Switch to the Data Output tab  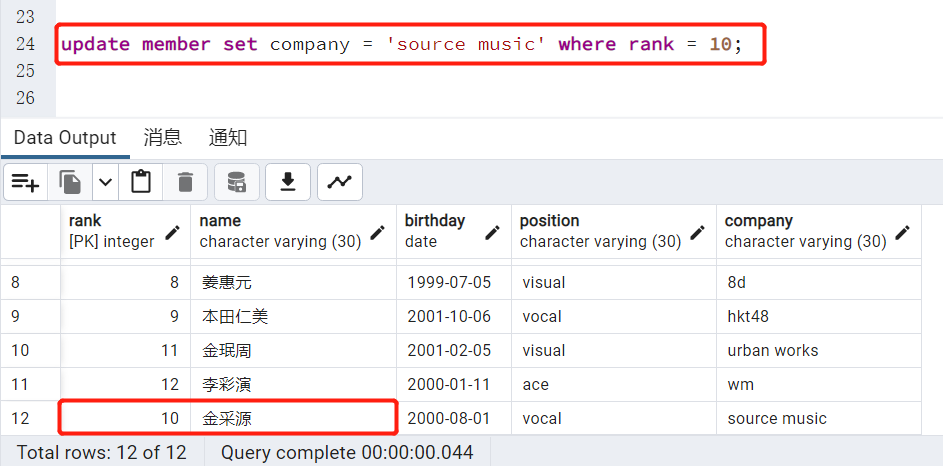coord(65,138)
